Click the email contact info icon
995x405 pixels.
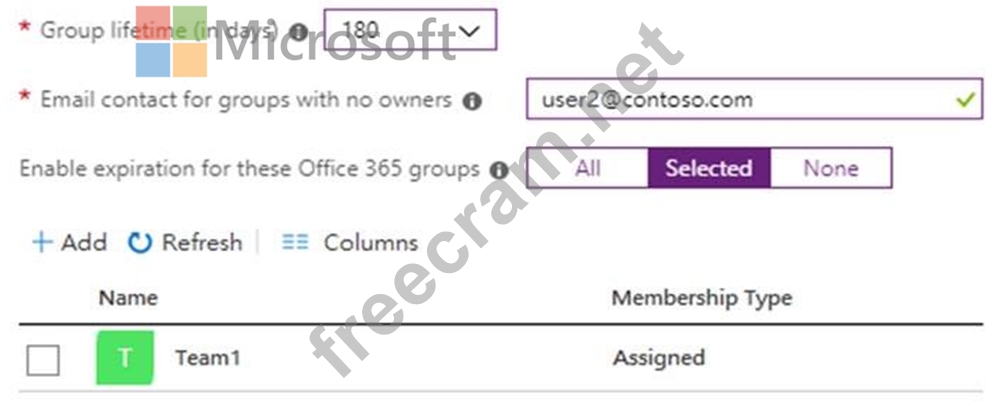473,101
